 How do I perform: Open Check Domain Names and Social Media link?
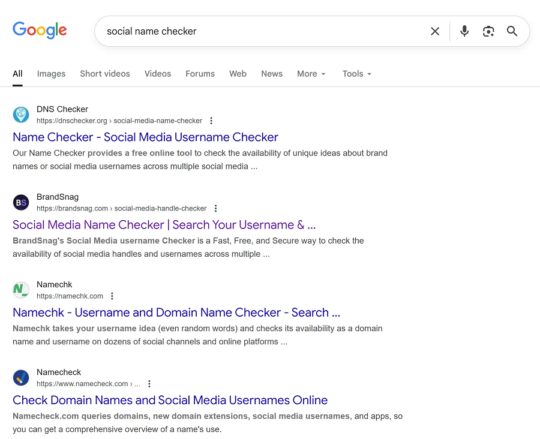170,400
